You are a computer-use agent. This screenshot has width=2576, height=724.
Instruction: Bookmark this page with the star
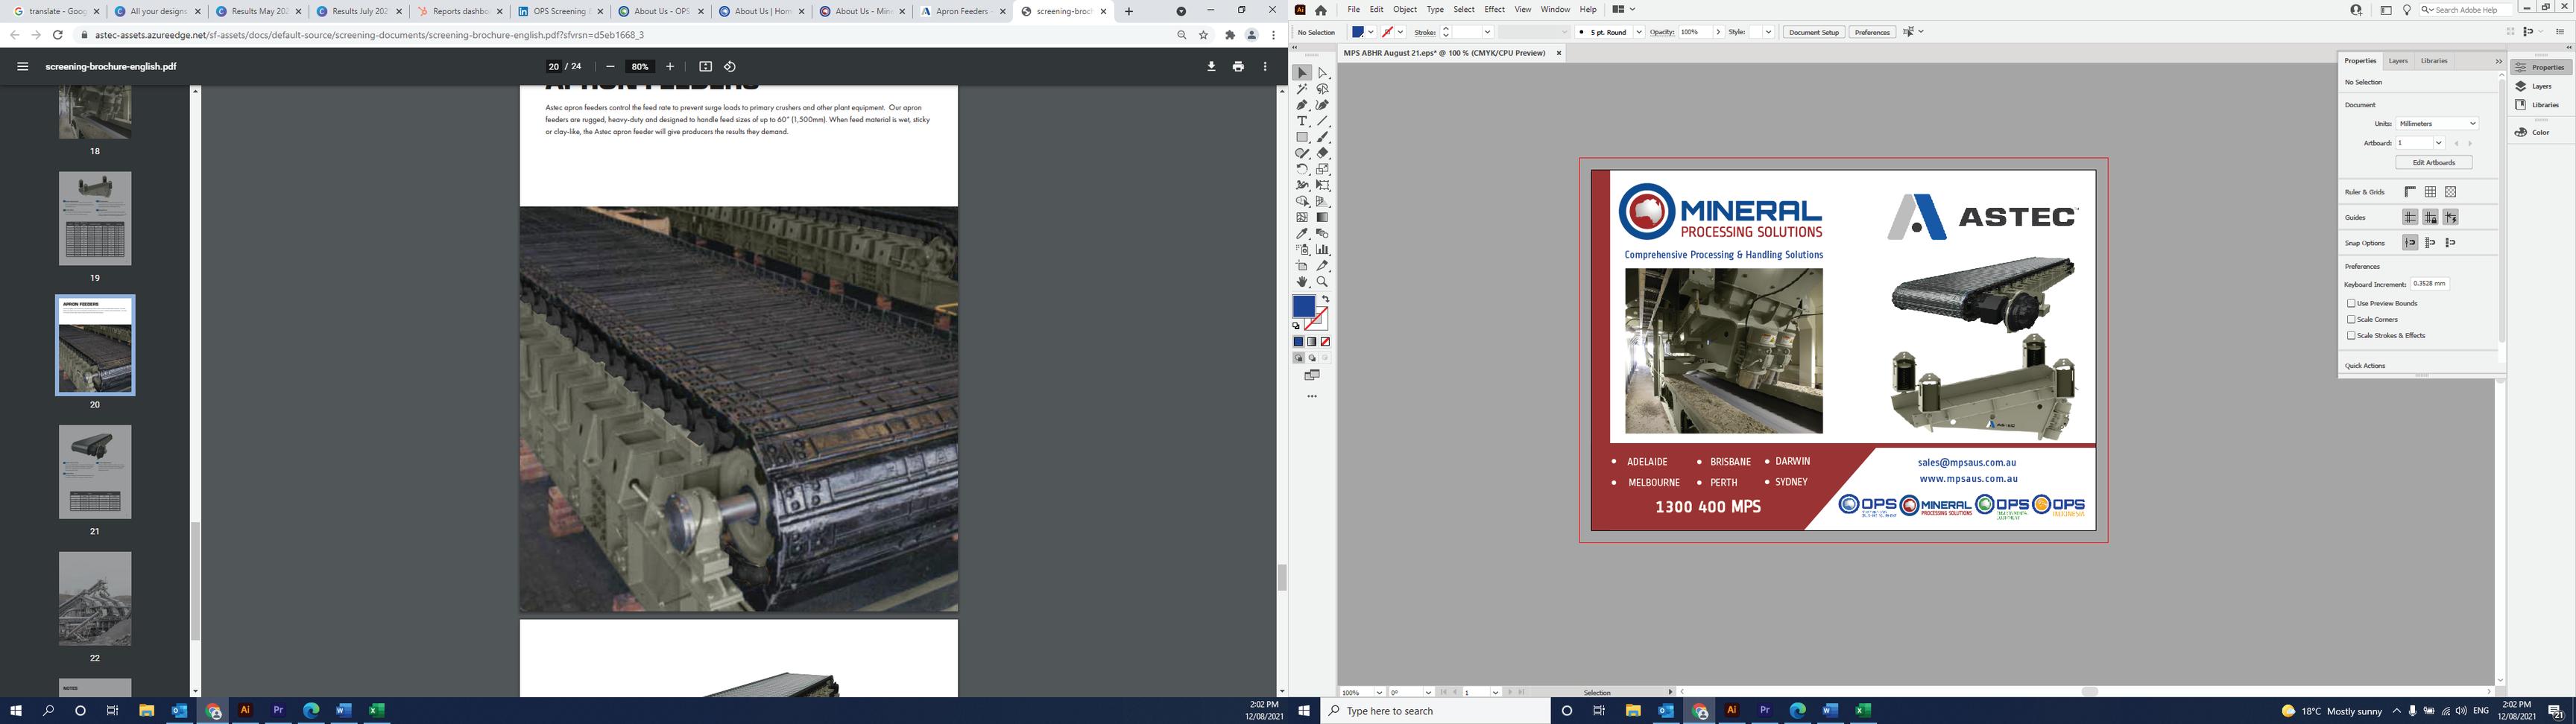tap(1204, 35)
